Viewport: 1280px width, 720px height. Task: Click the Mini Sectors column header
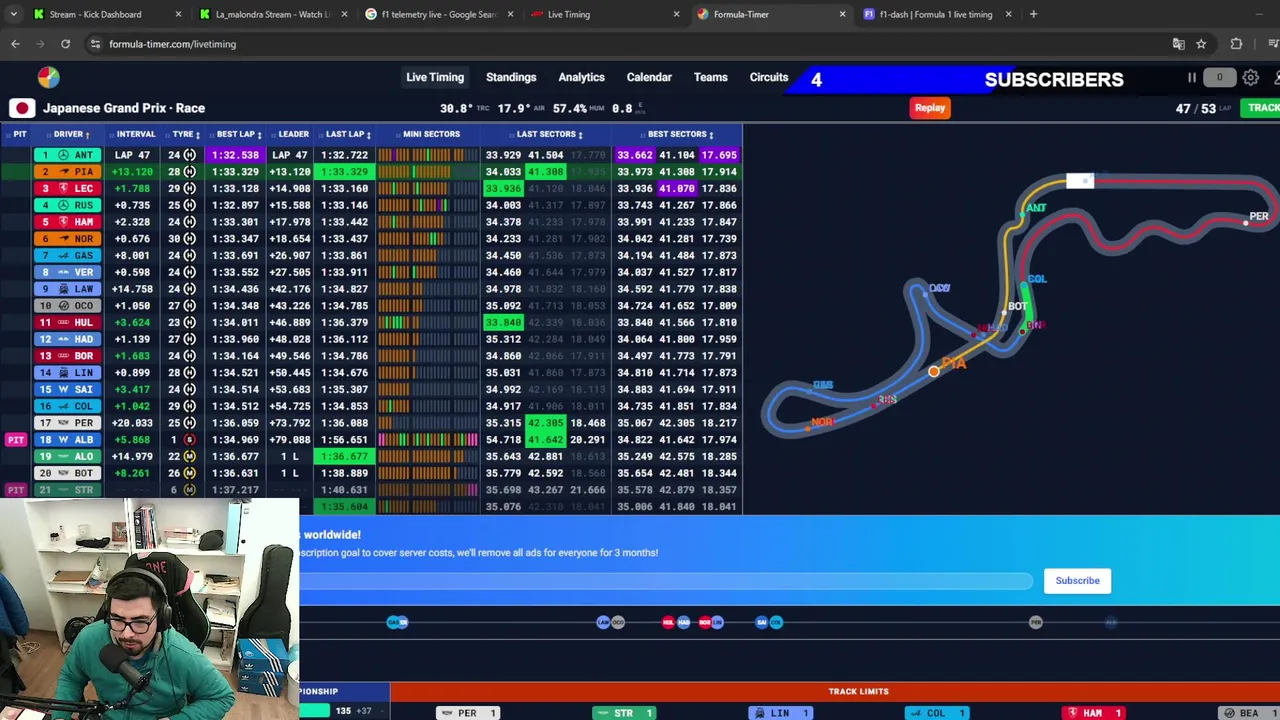point(431,134)
